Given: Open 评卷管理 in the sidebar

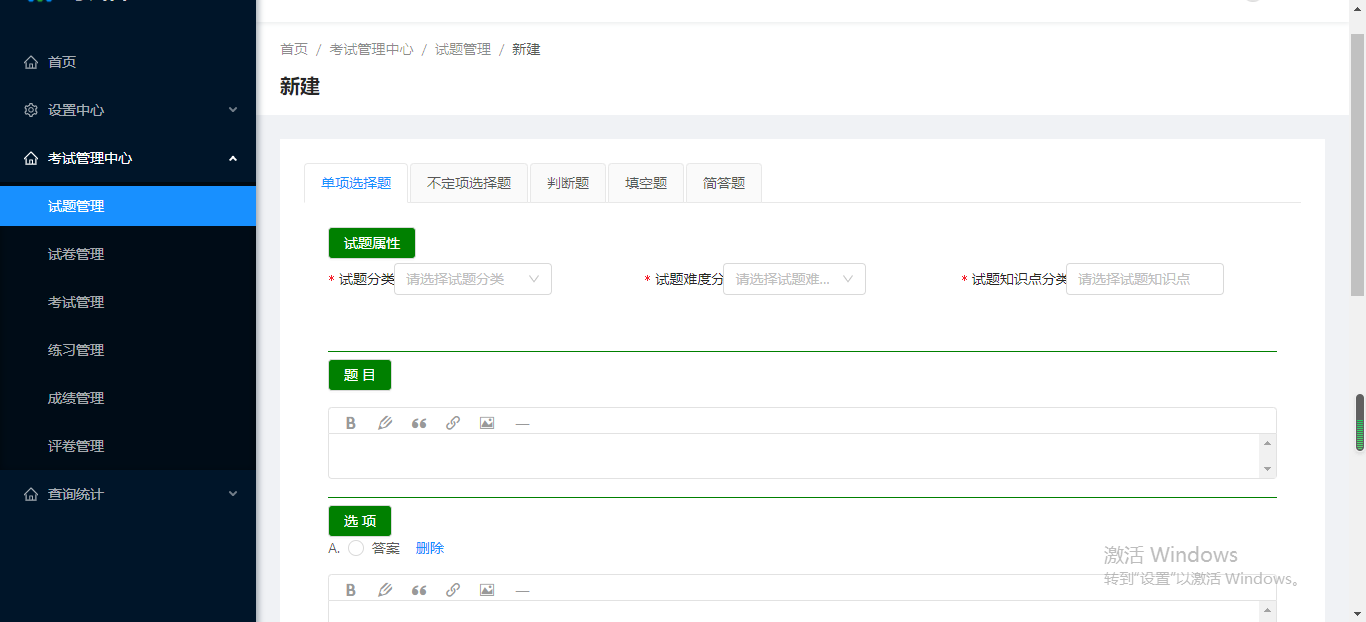Looking at the screenshot, I should pyautogui.click(x=128, y=446).
